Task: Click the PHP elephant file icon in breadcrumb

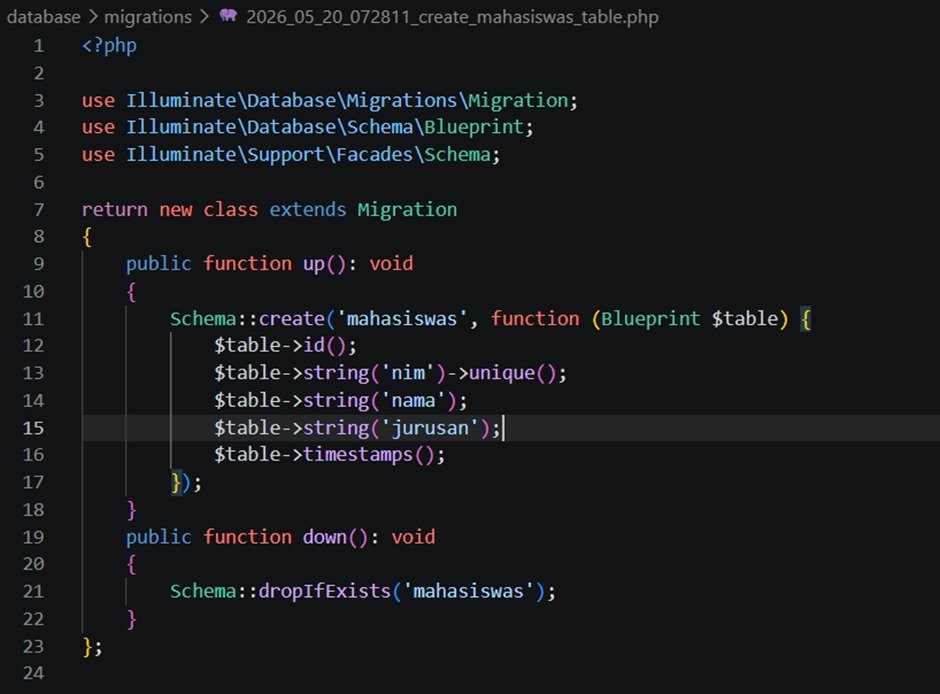Action: (x=228, y=16)
